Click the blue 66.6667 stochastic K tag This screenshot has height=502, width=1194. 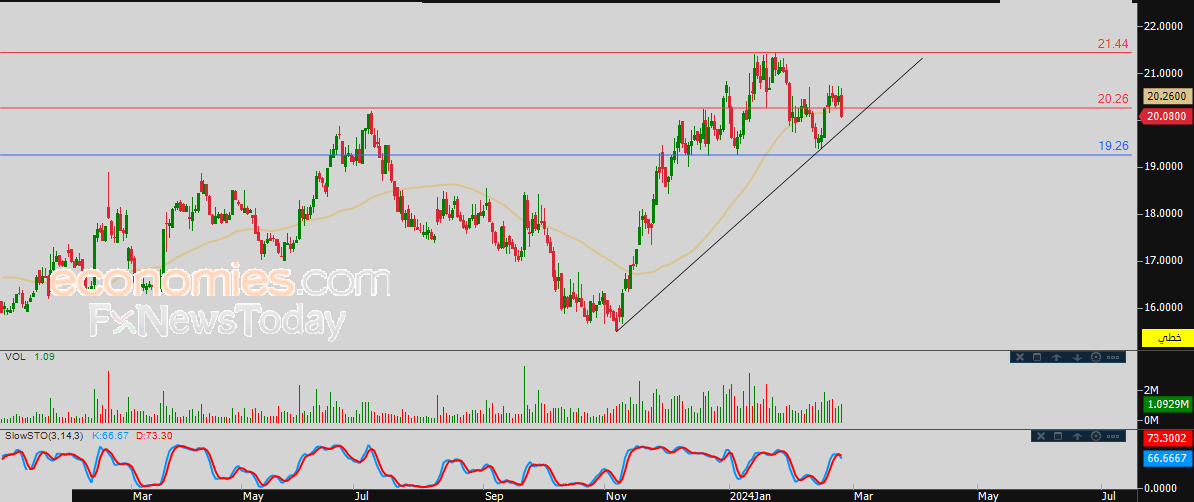pyautogui.click(x=1166, y=459)
